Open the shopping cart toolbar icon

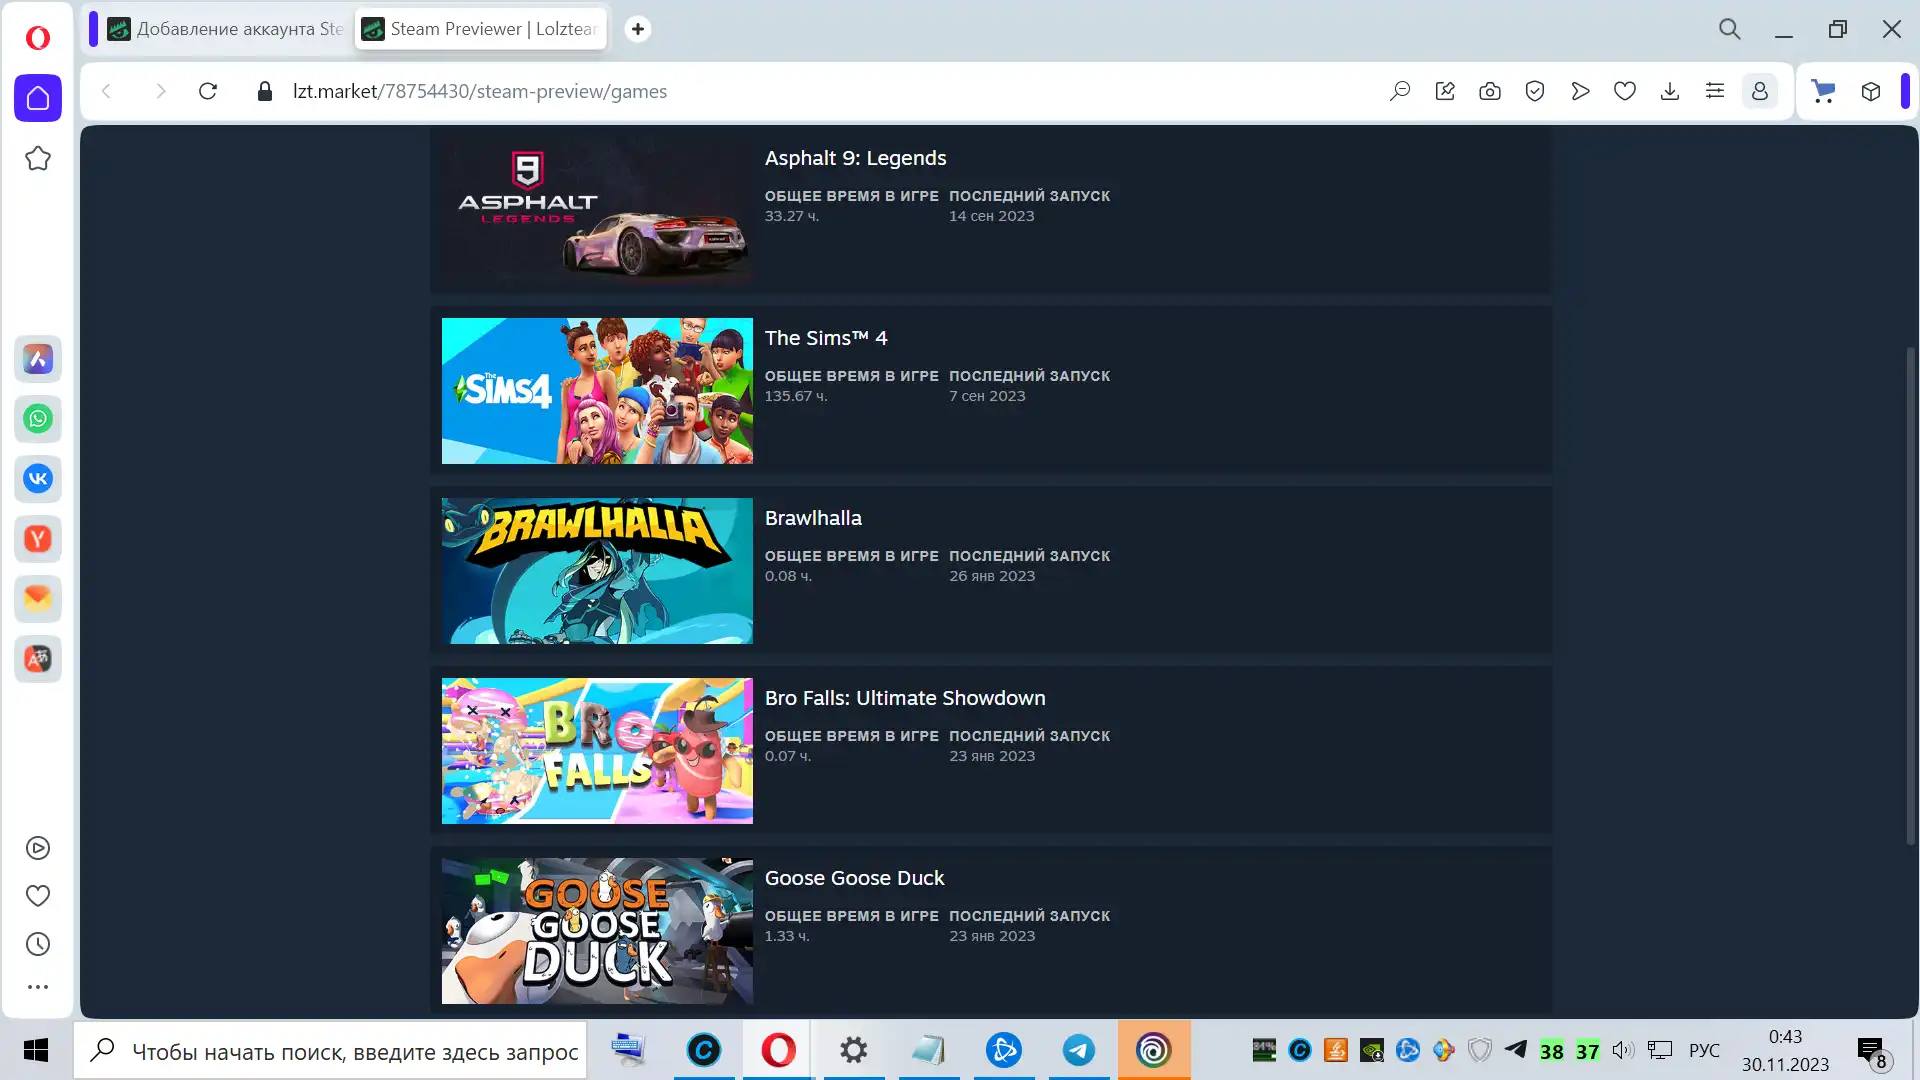1824,91
